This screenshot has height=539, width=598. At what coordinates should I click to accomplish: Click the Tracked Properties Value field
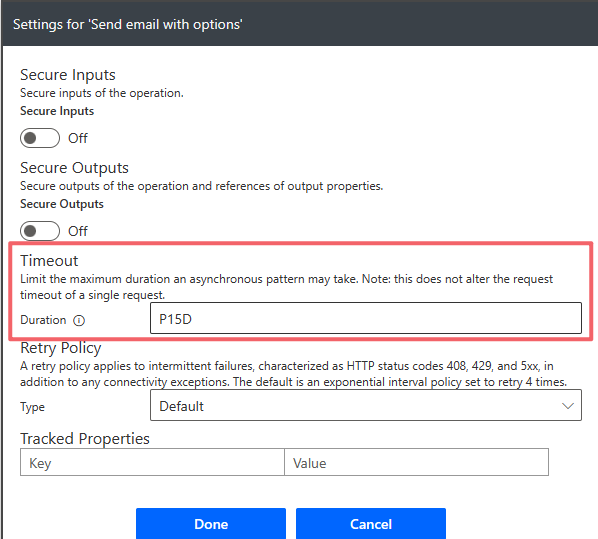[x=416, y=462]
